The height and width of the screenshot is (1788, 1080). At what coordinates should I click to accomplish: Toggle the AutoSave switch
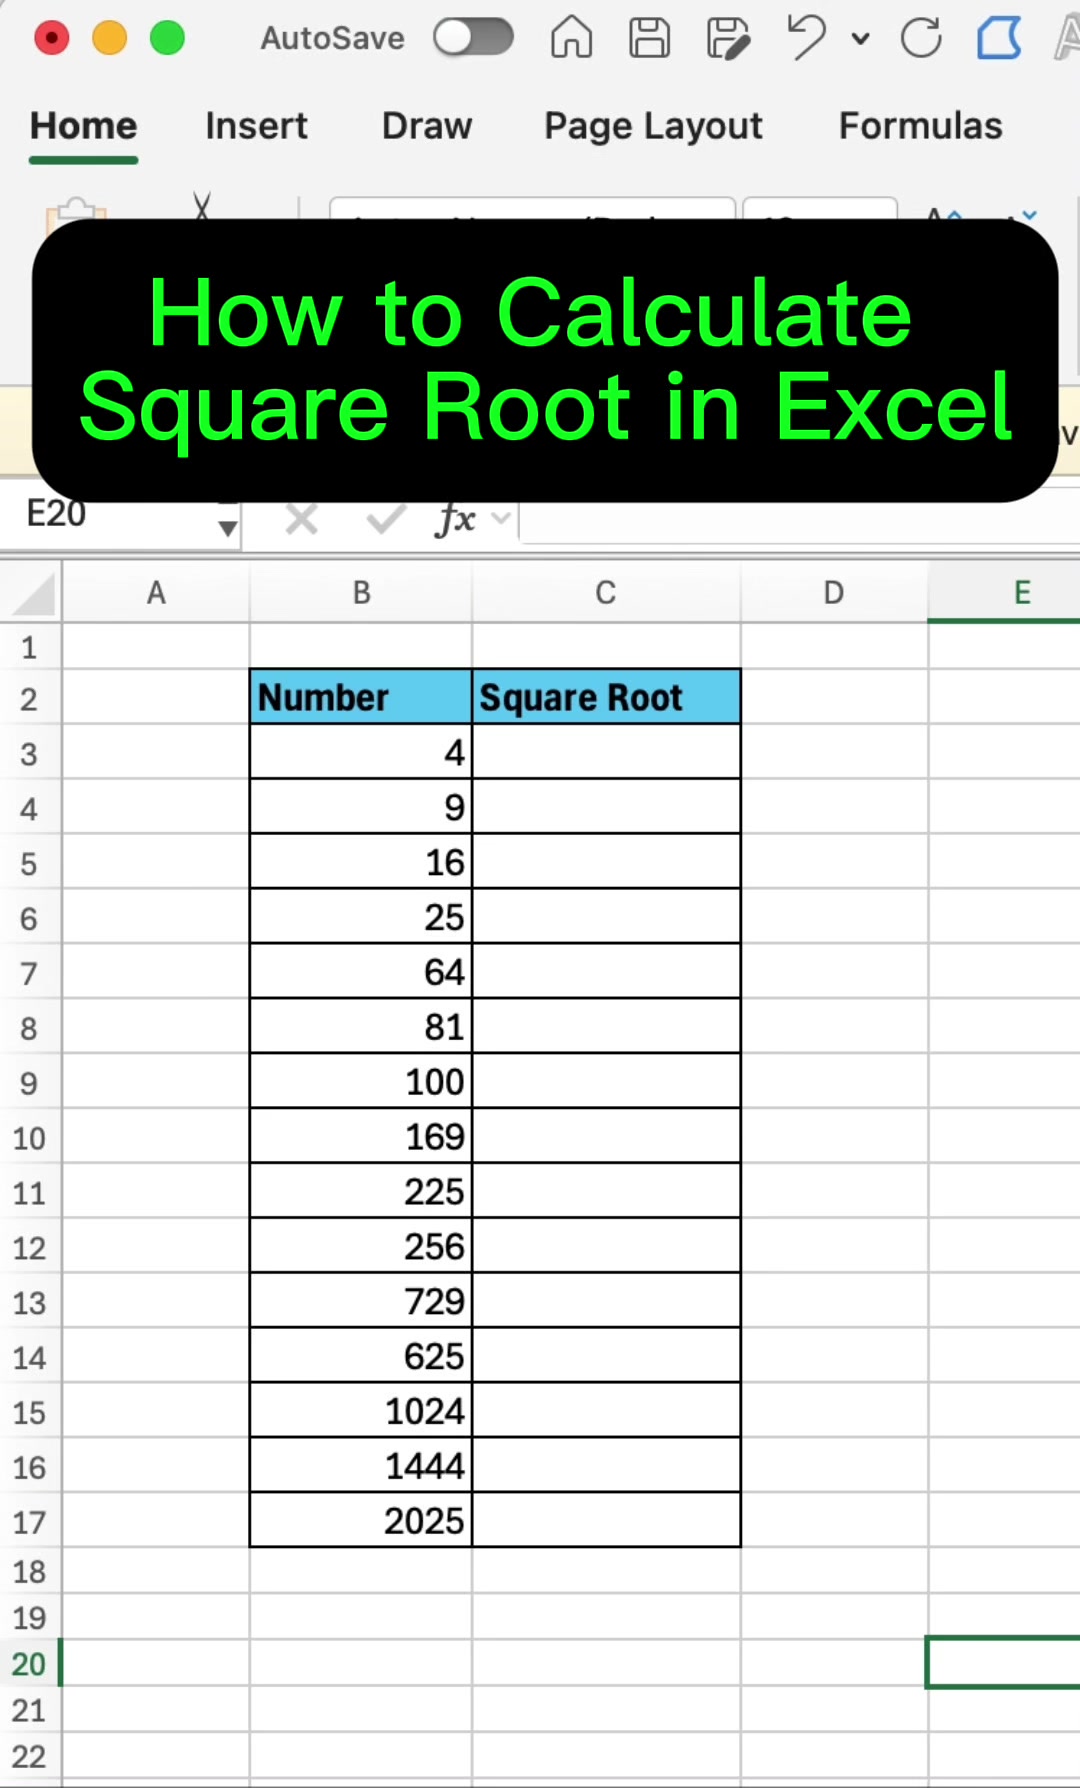pyautogui.click(x=473, y=38)
